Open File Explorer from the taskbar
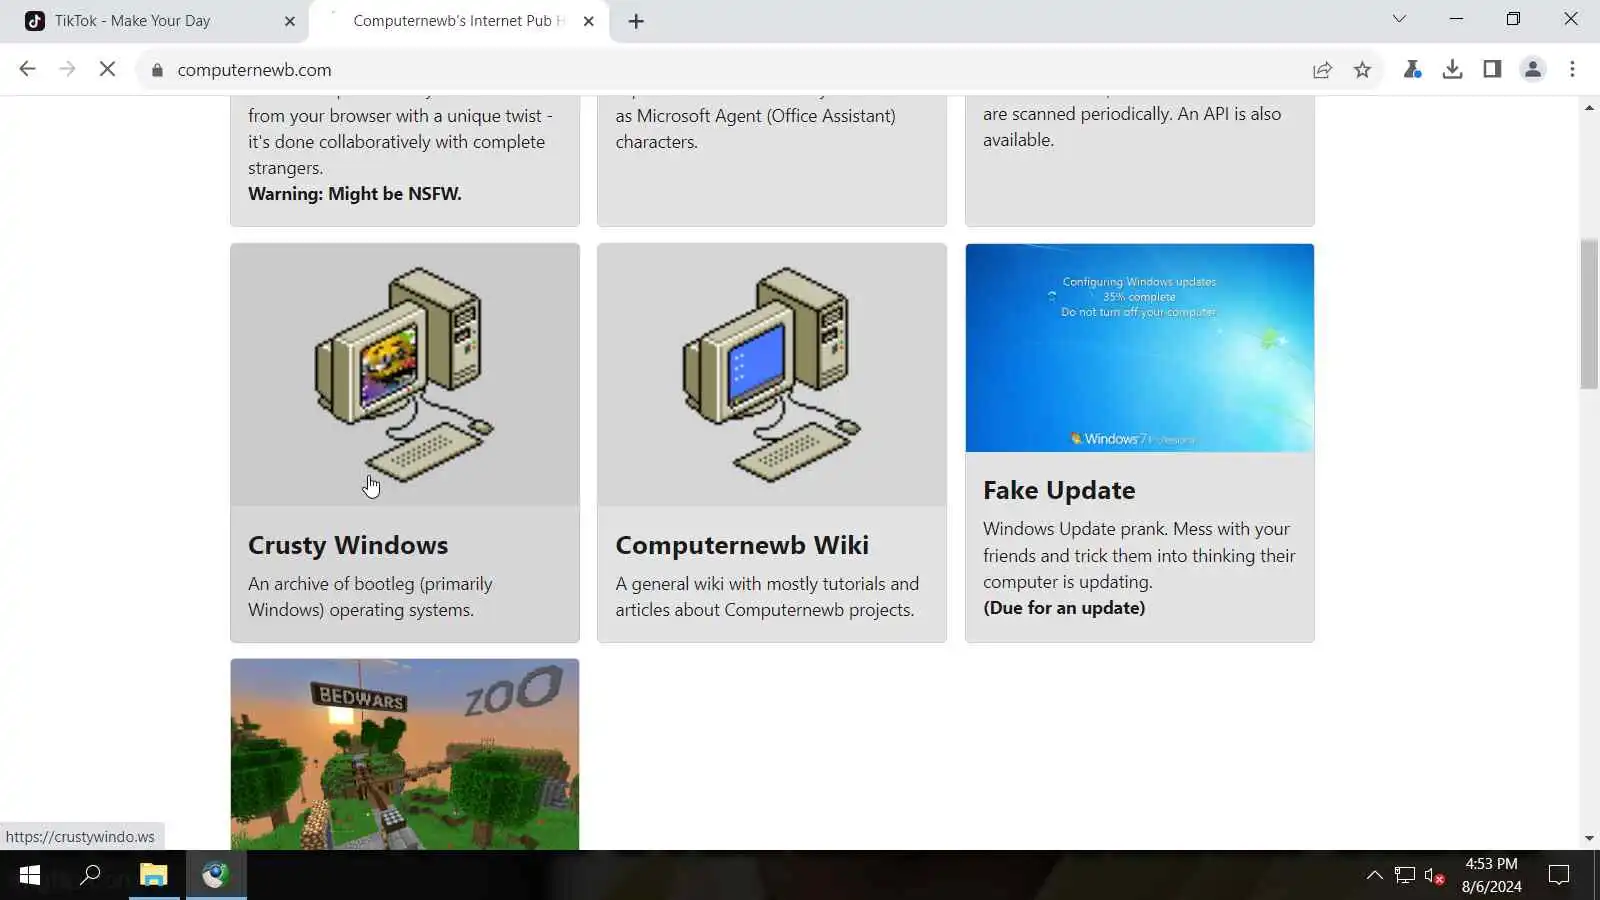This screenshot has width=1600, height=900. 153,876
